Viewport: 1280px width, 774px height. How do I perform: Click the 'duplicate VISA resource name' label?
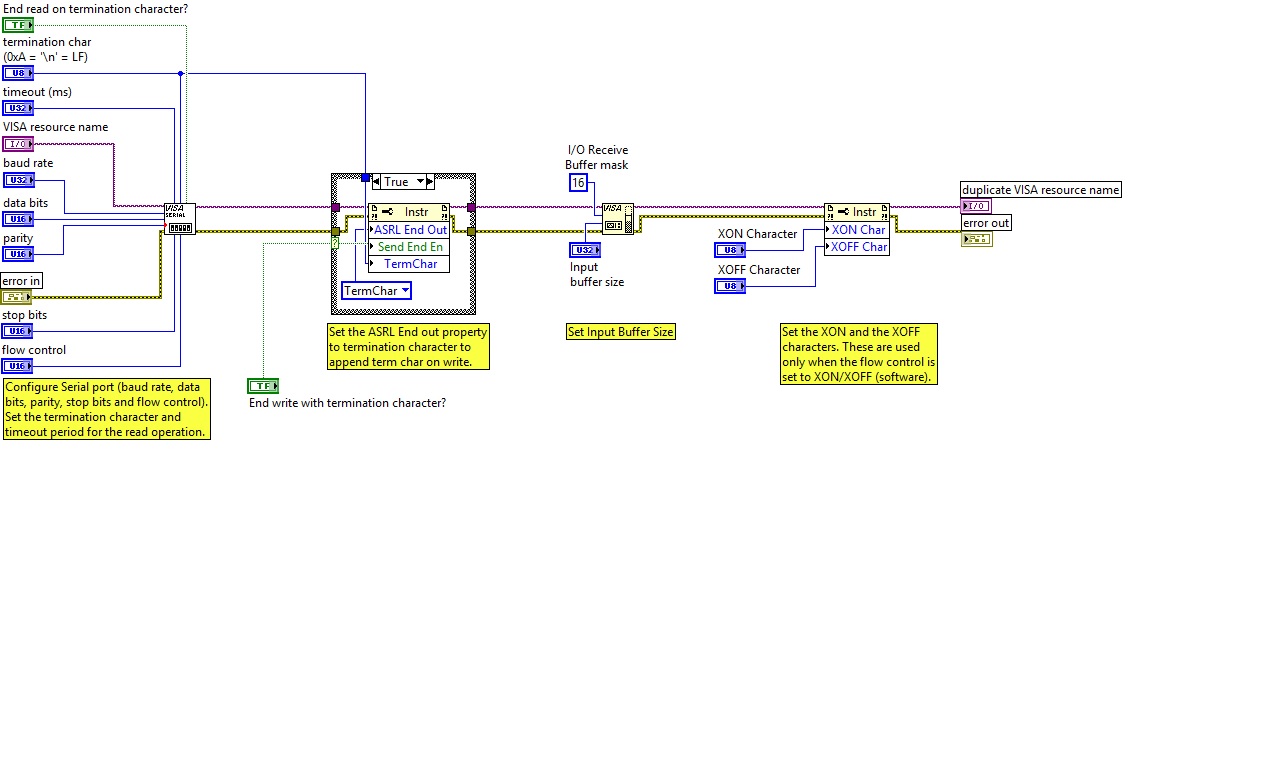[1041, 190]
